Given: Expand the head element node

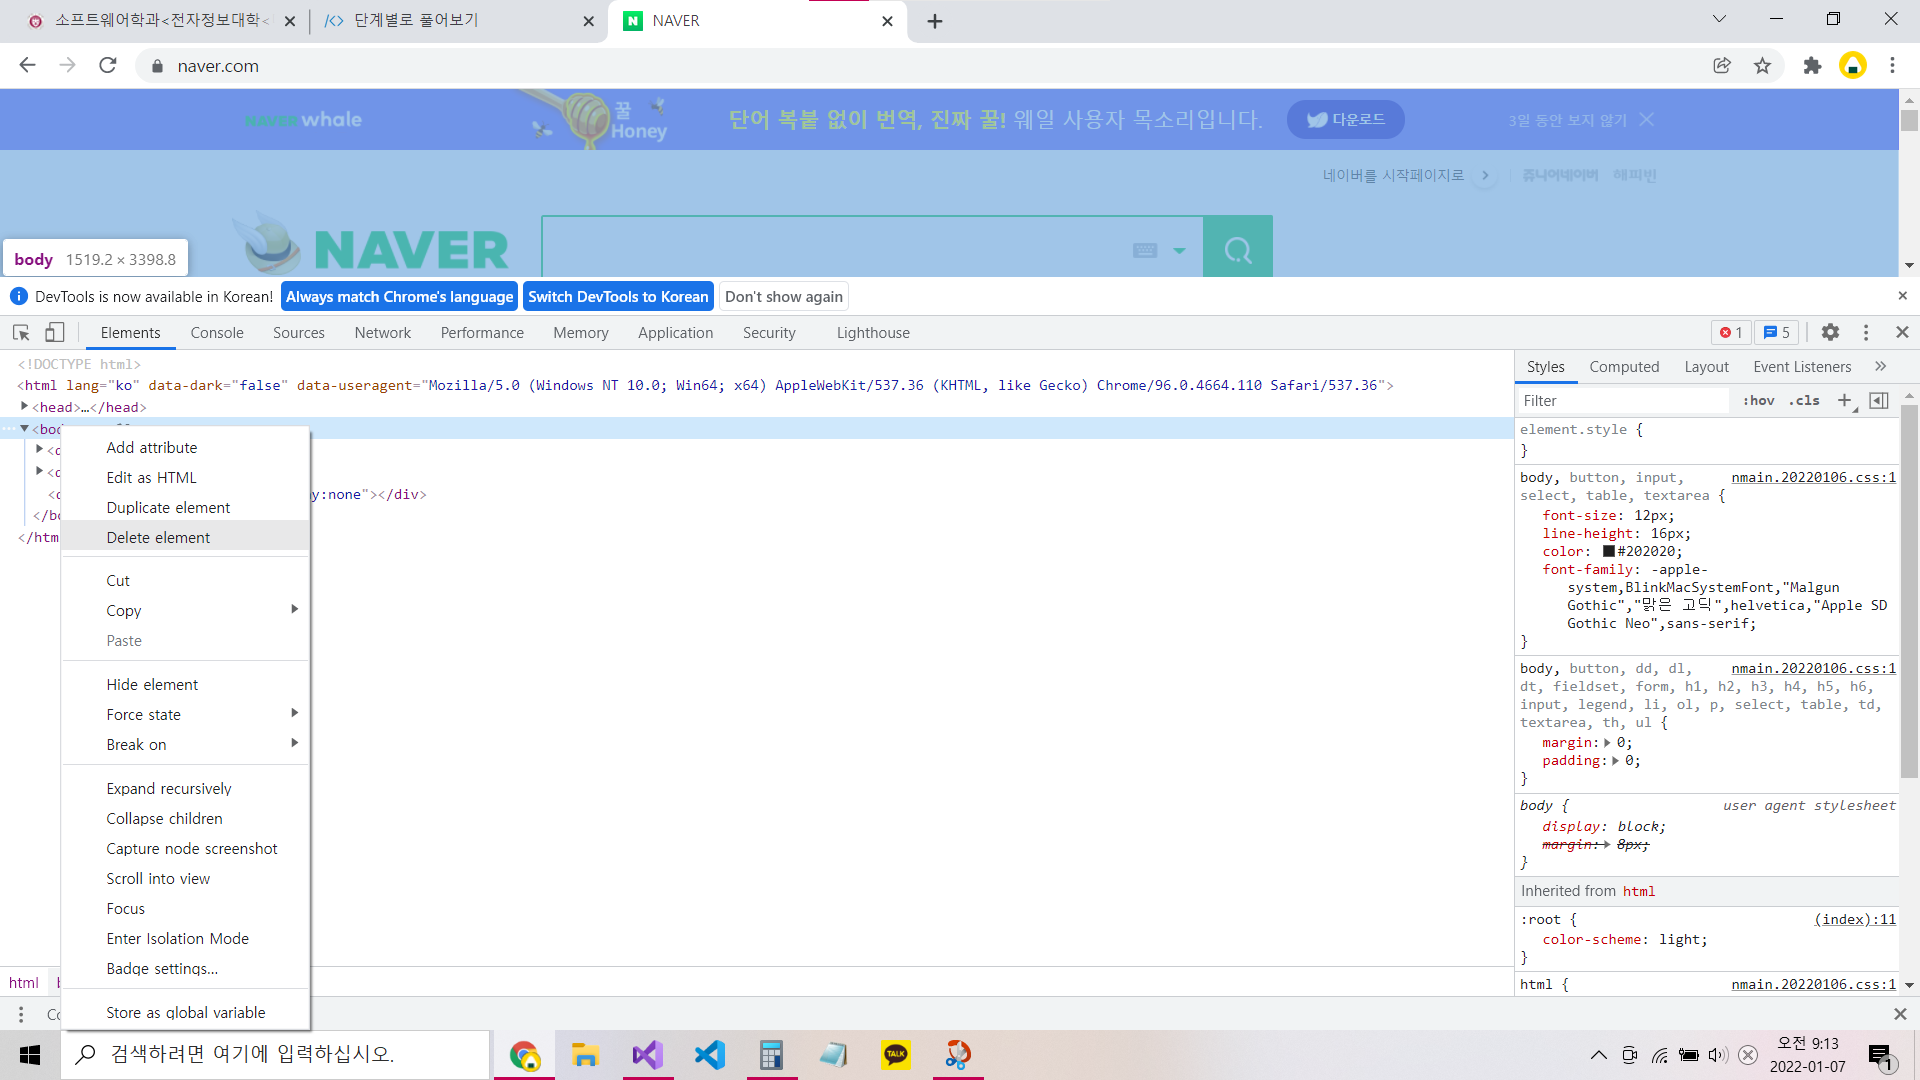Looking at the screenshot, I should click(25, 406).
